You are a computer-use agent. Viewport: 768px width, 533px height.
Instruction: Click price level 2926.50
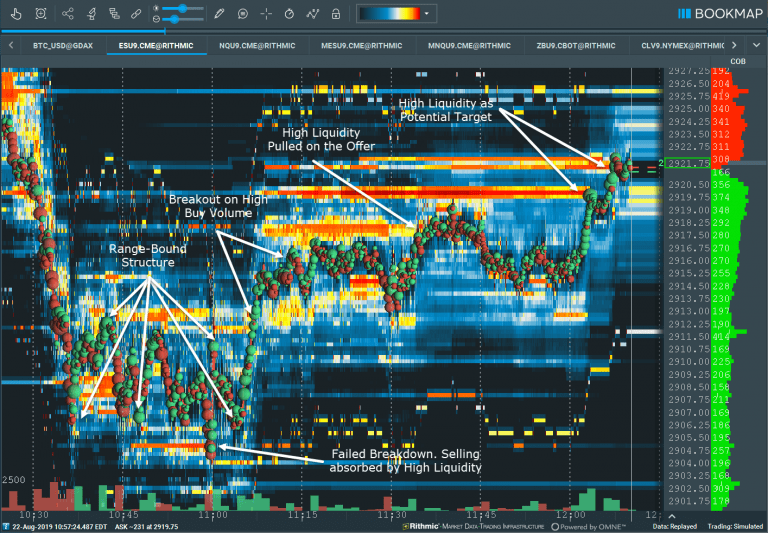pyautogui.click(x=689, y=84)
